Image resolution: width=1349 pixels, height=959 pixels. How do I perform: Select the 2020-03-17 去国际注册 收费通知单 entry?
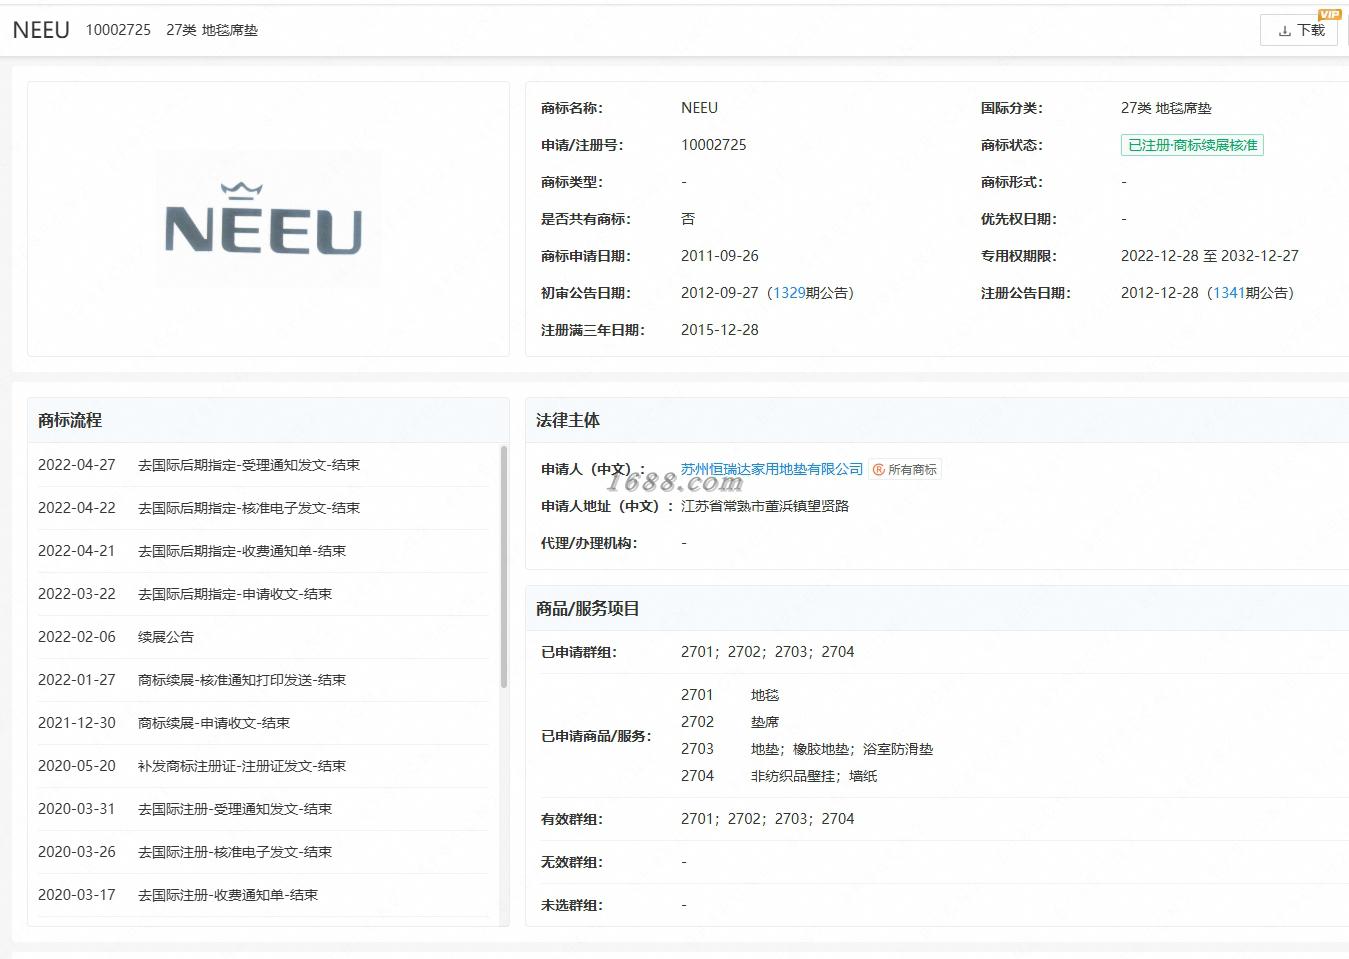coord(263,895)
